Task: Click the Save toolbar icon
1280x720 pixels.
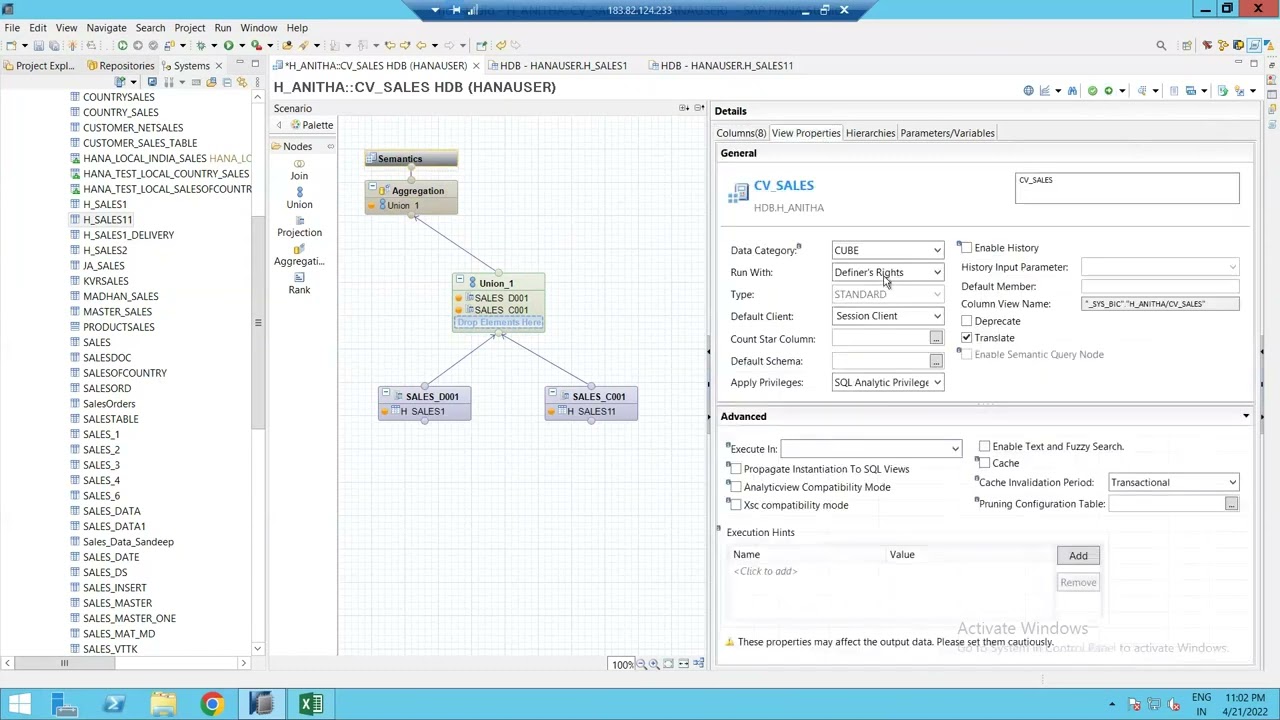Action: click(x=39, y=45)
